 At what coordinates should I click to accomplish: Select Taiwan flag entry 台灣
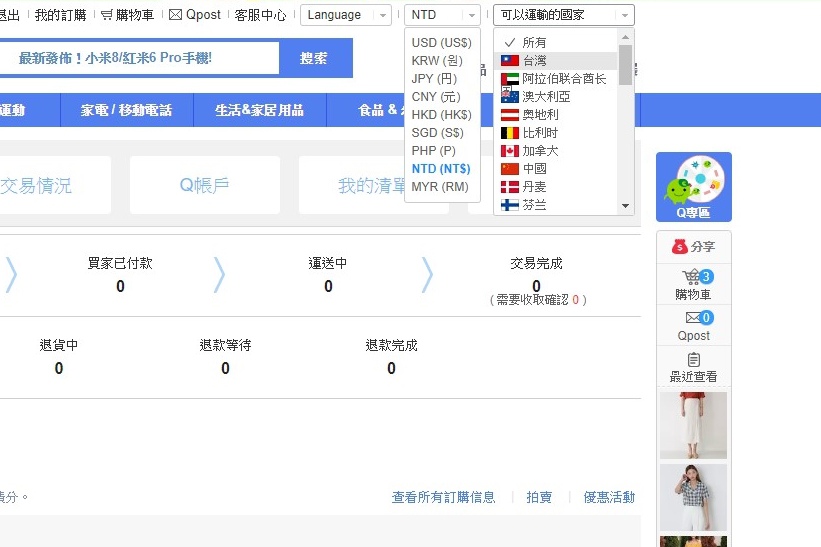(x=556, y=61)
